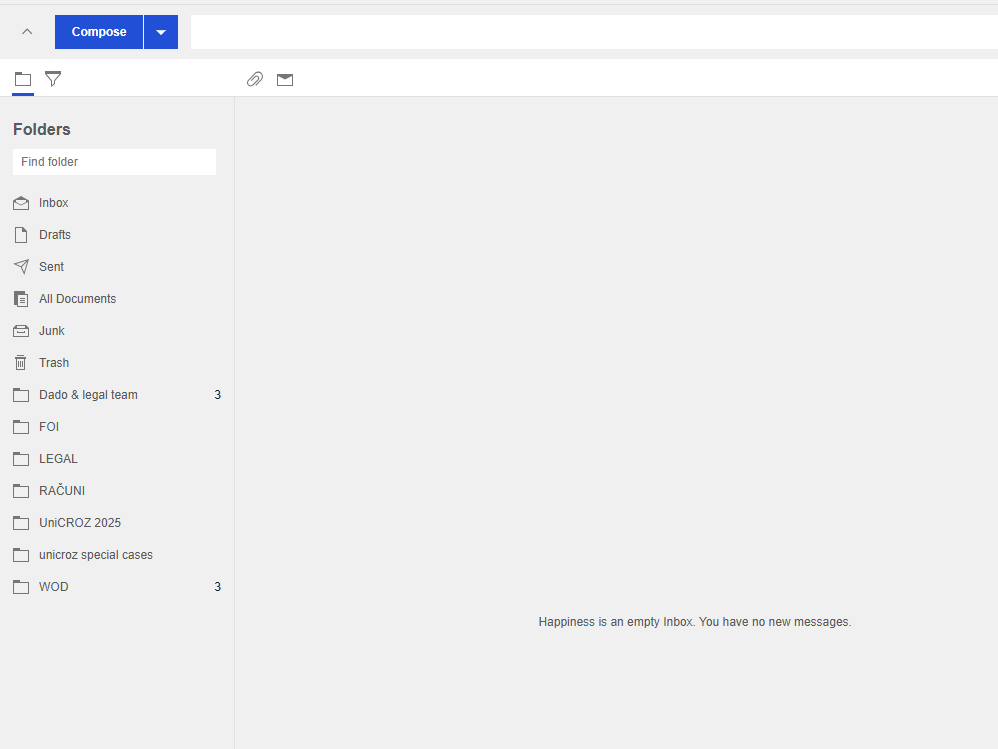Open the RAČUNI folder
The width and height of the screenshot is (998, 749).
coord(117,491)
